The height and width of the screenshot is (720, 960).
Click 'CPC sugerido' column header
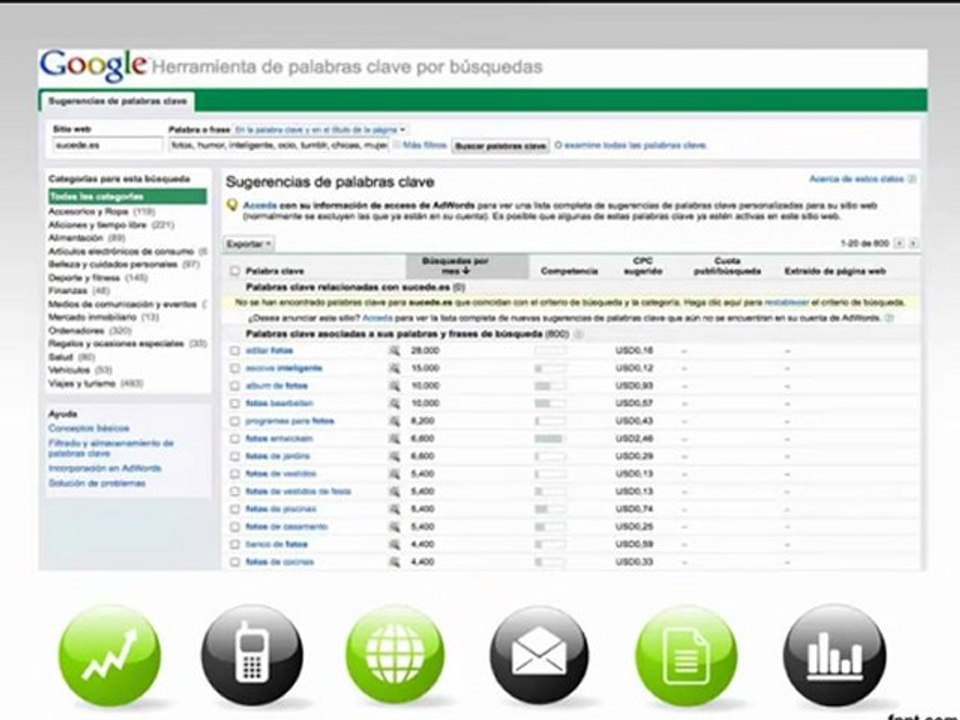tap(643, 266)
